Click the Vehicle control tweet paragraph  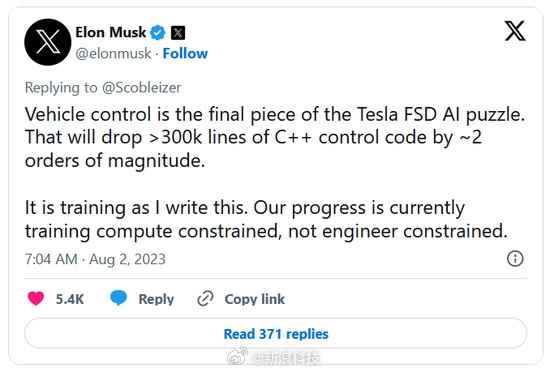(275, 137)
